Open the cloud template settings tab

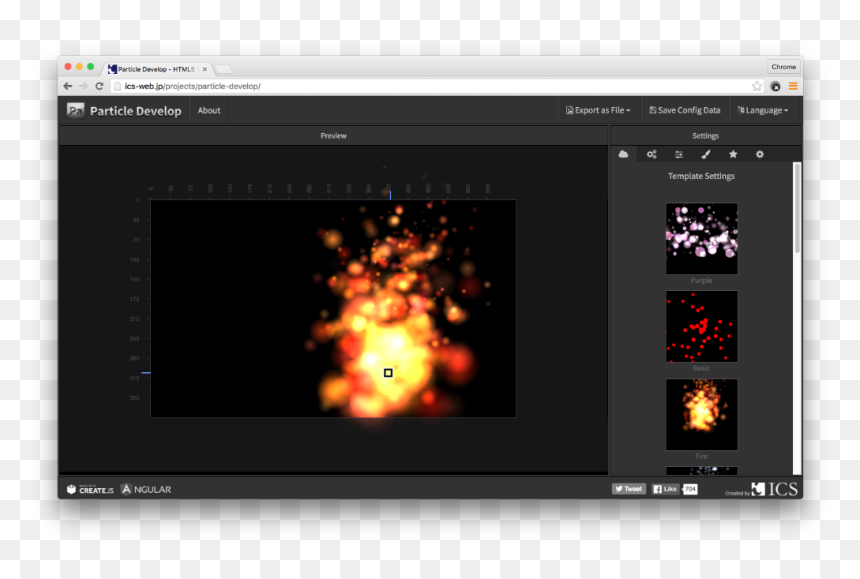(623, 155)
